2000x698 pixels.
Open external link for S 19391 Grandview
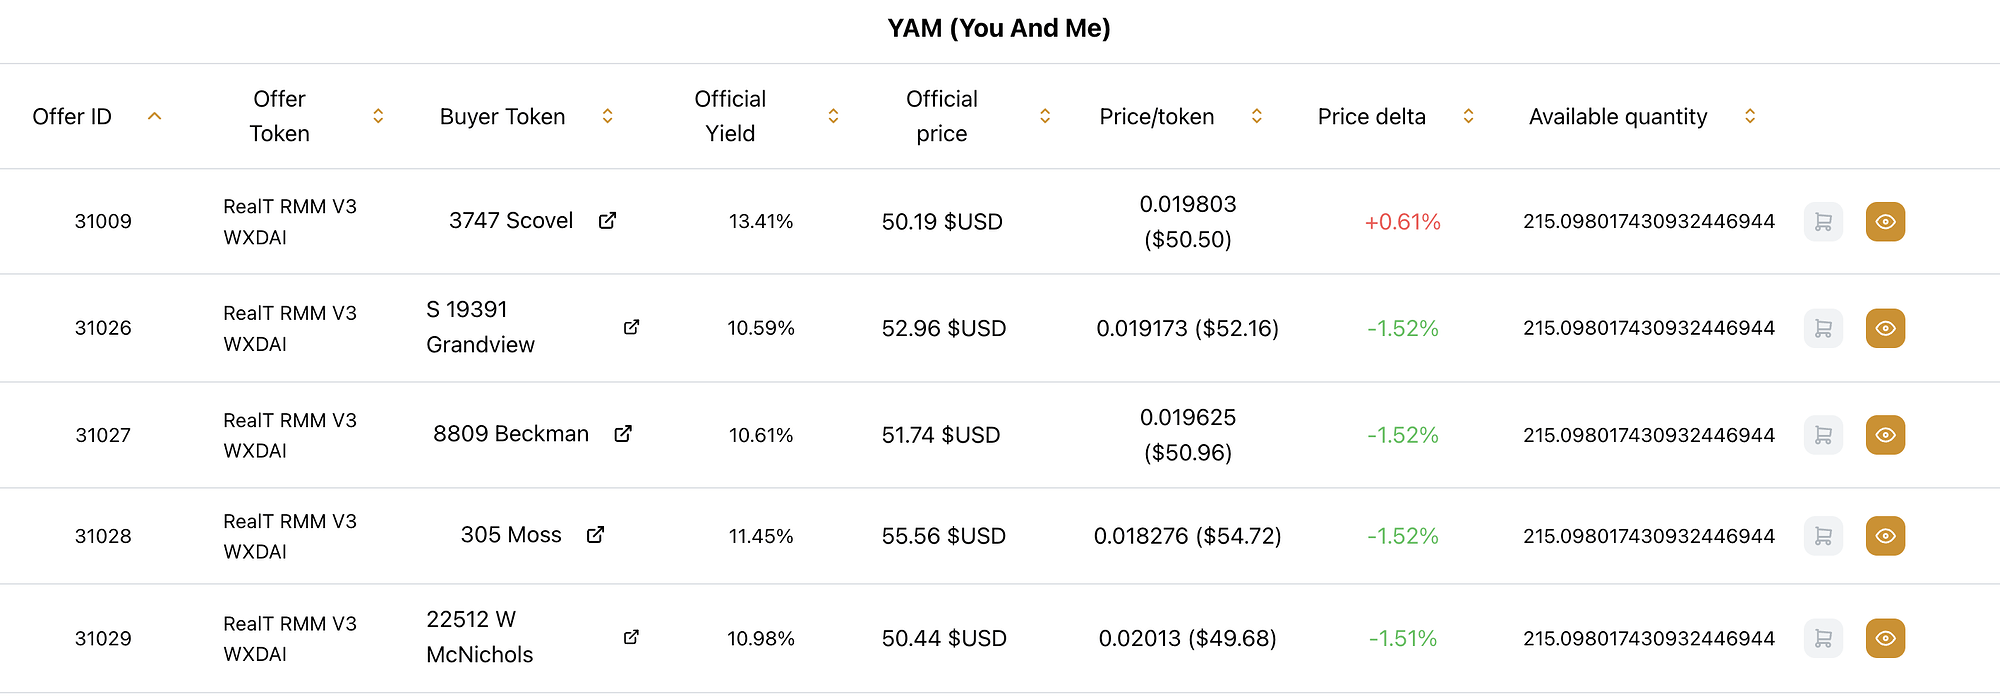tap(631, 327)
